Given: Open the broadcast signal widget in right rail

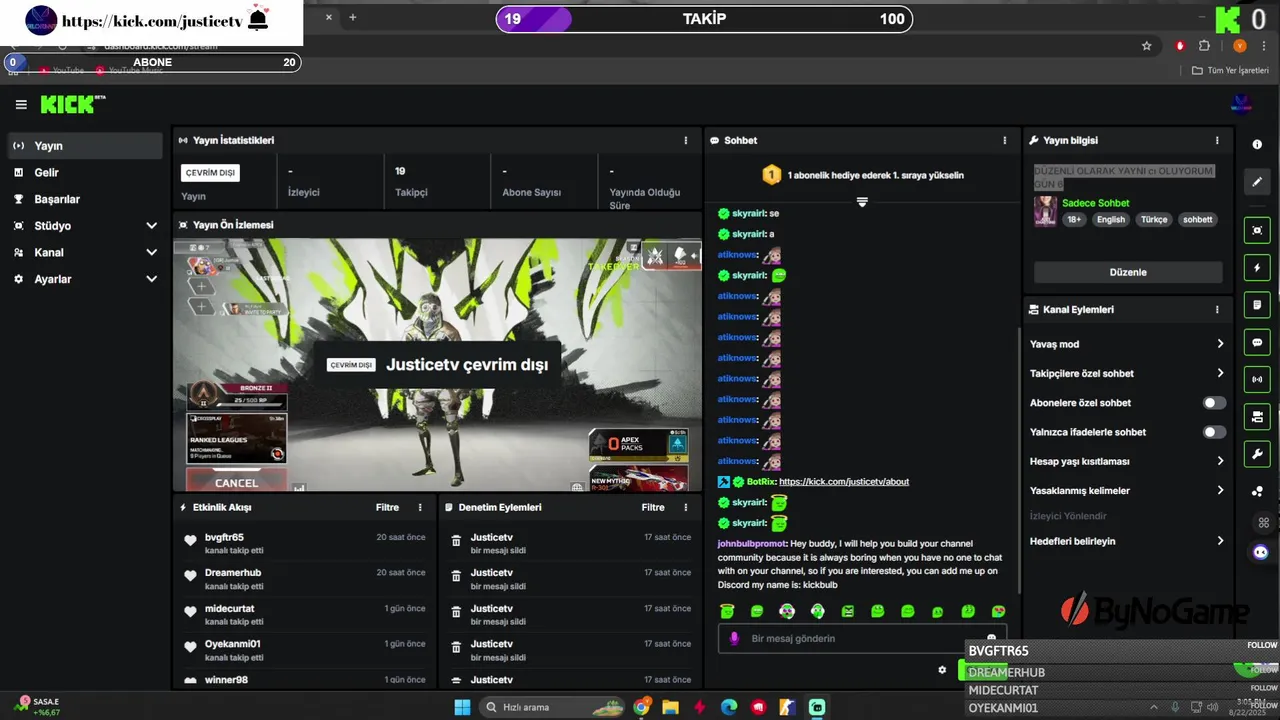Looking at the screenshot, I should pyautogui.click(x=1257, y=379).
